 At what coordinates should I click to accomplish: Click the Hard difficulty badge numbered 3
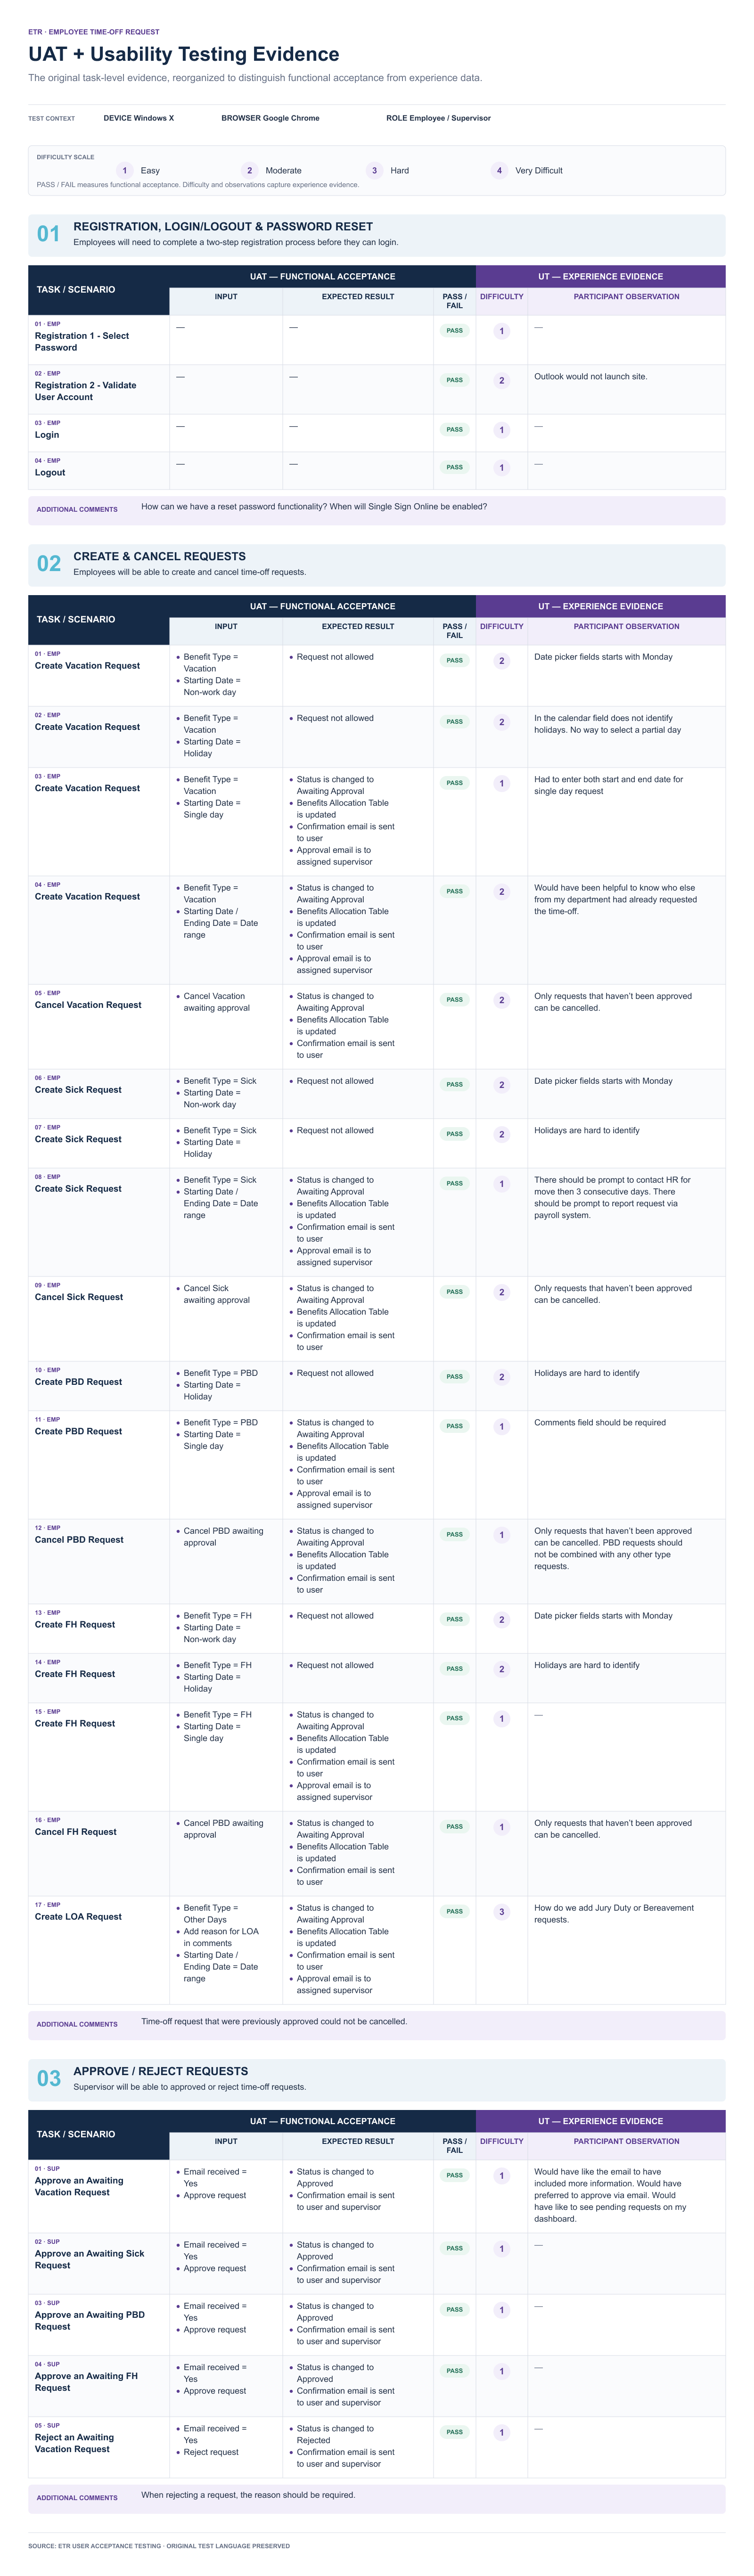pyautogui.click(x=375, y=171)
